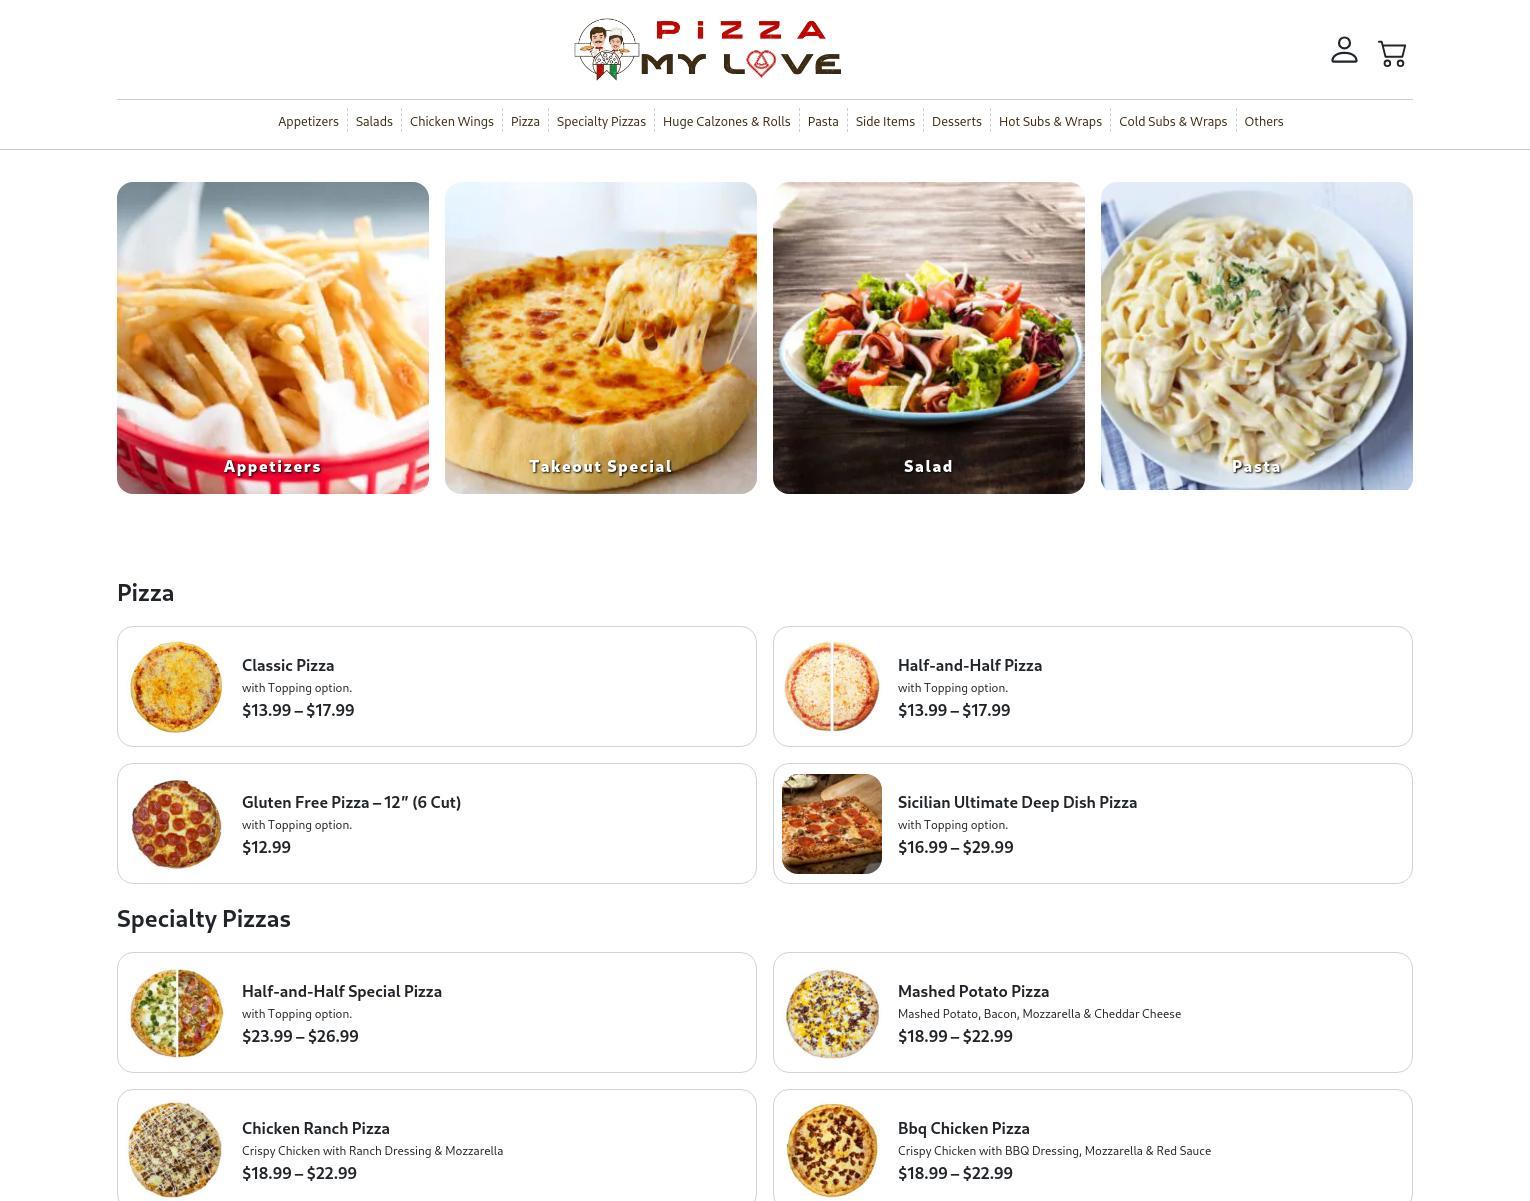
Task: Open the Takeout Special category tile
Action: (601, 338)
